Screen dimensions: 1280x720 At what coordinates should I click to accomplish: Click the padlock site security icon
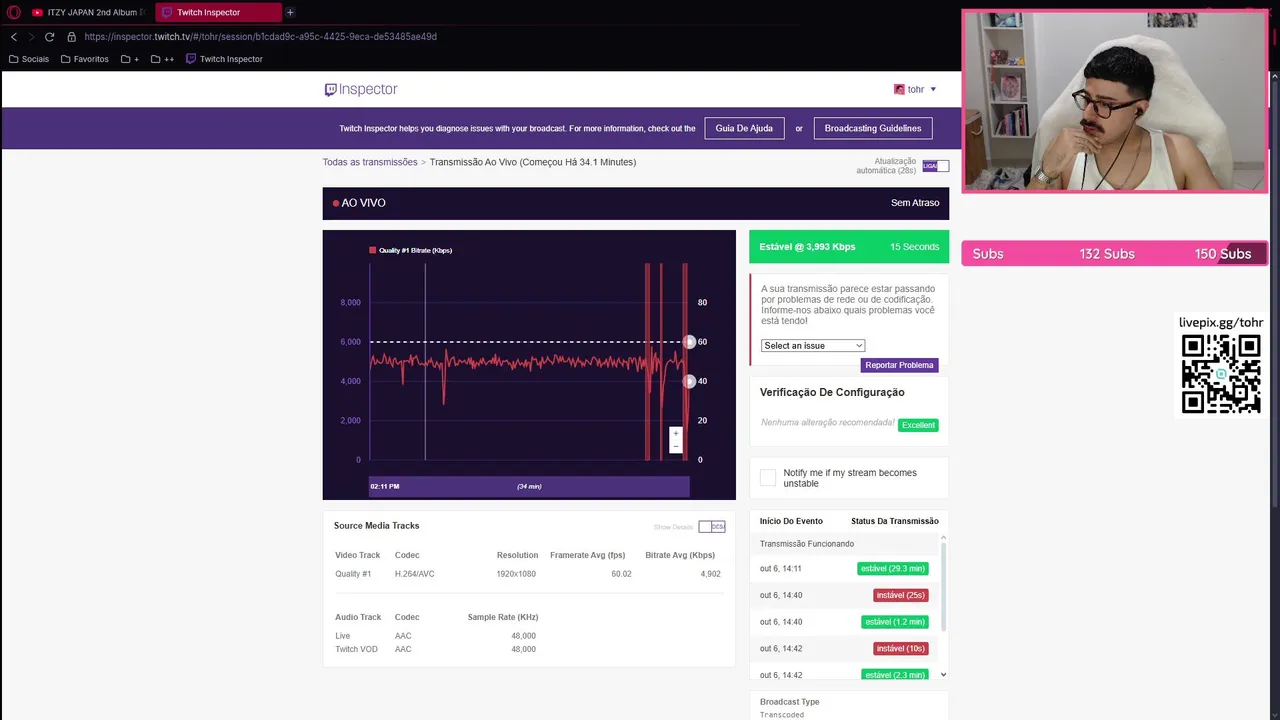(x=71, y=37)
